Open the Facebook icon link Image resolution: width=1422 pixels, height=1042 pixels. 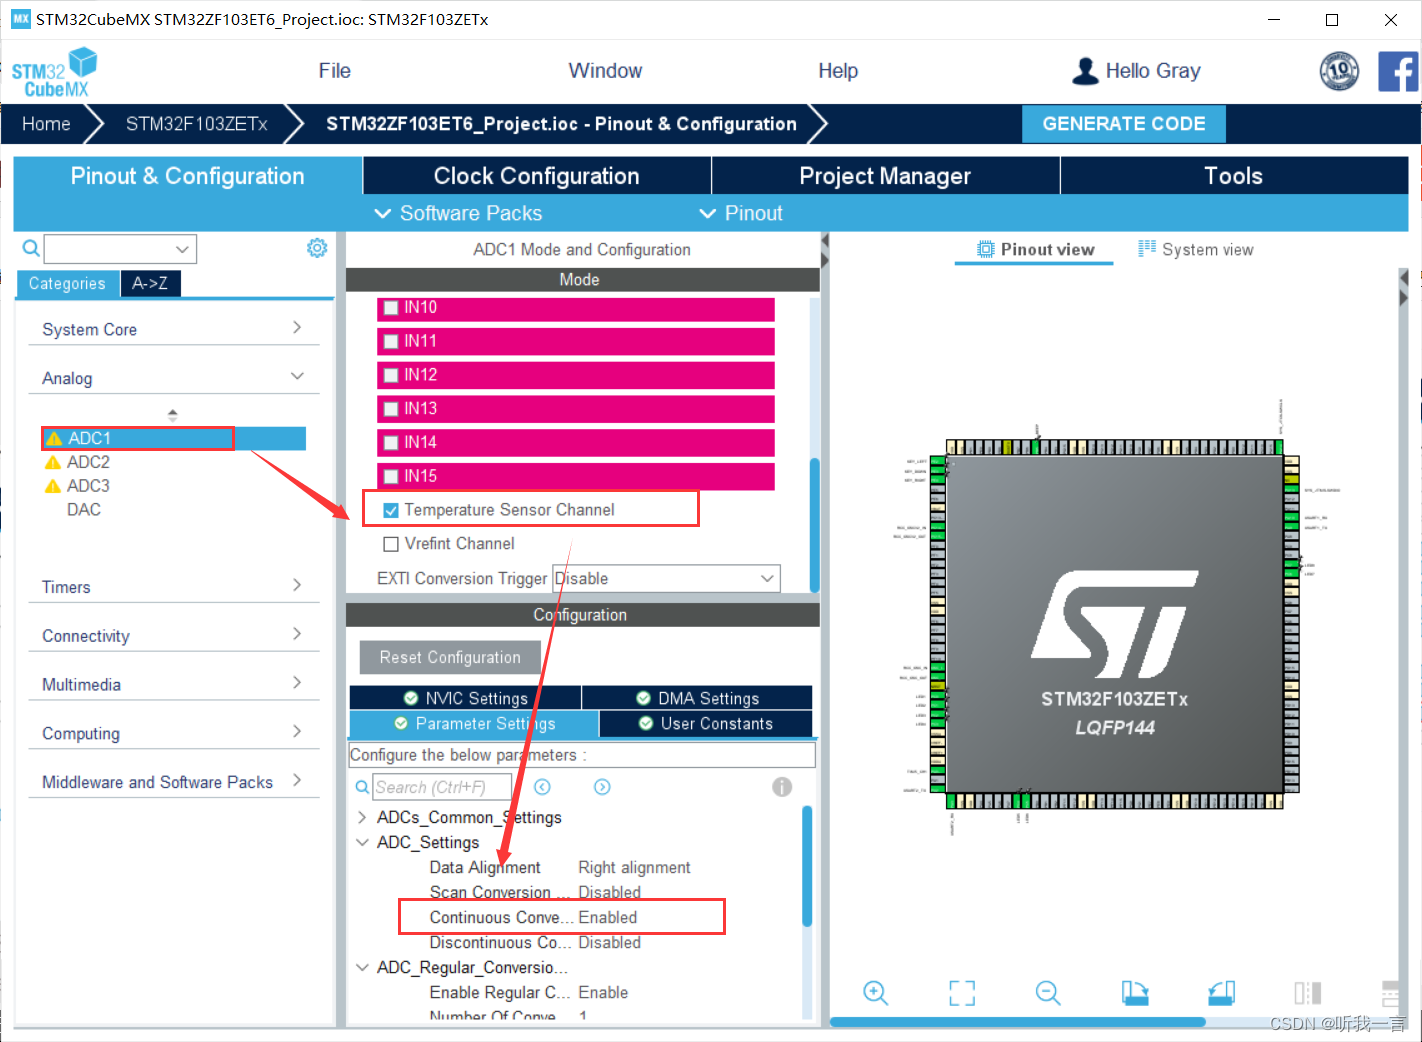tap(1398, 71)
